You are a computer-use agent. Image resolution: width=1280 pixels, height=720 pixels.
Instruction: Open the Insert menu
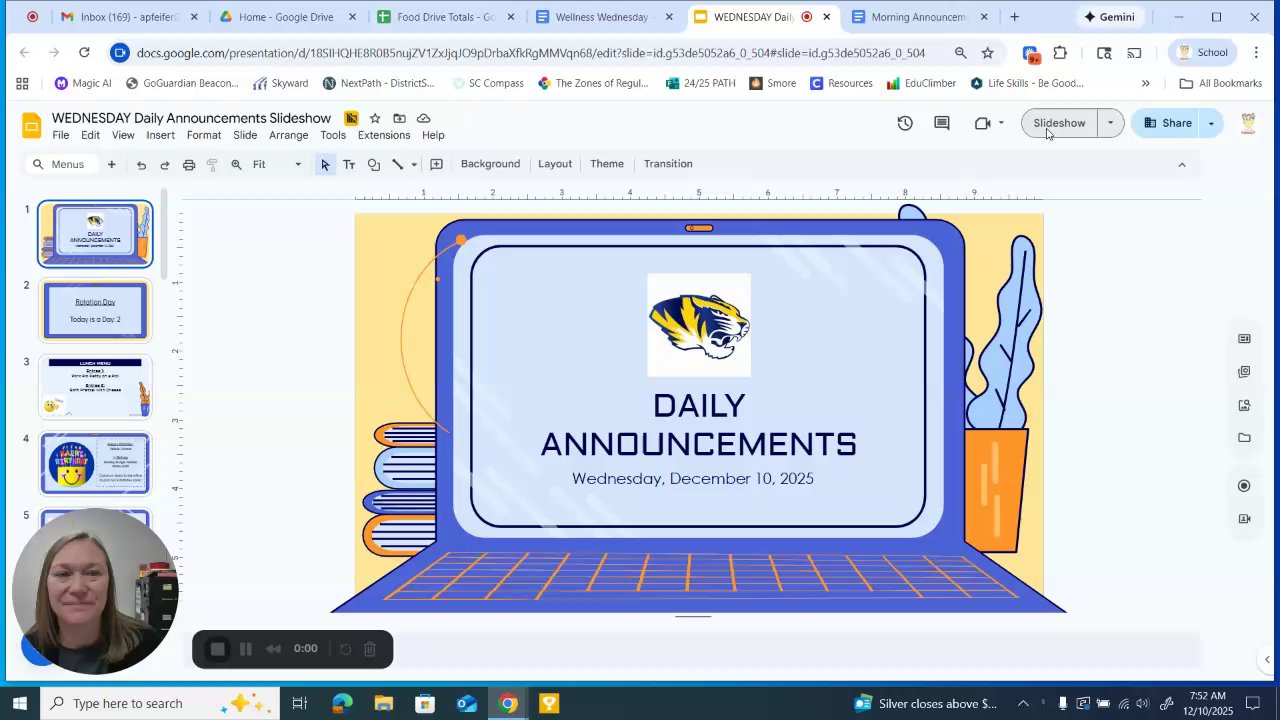[160, 135]
